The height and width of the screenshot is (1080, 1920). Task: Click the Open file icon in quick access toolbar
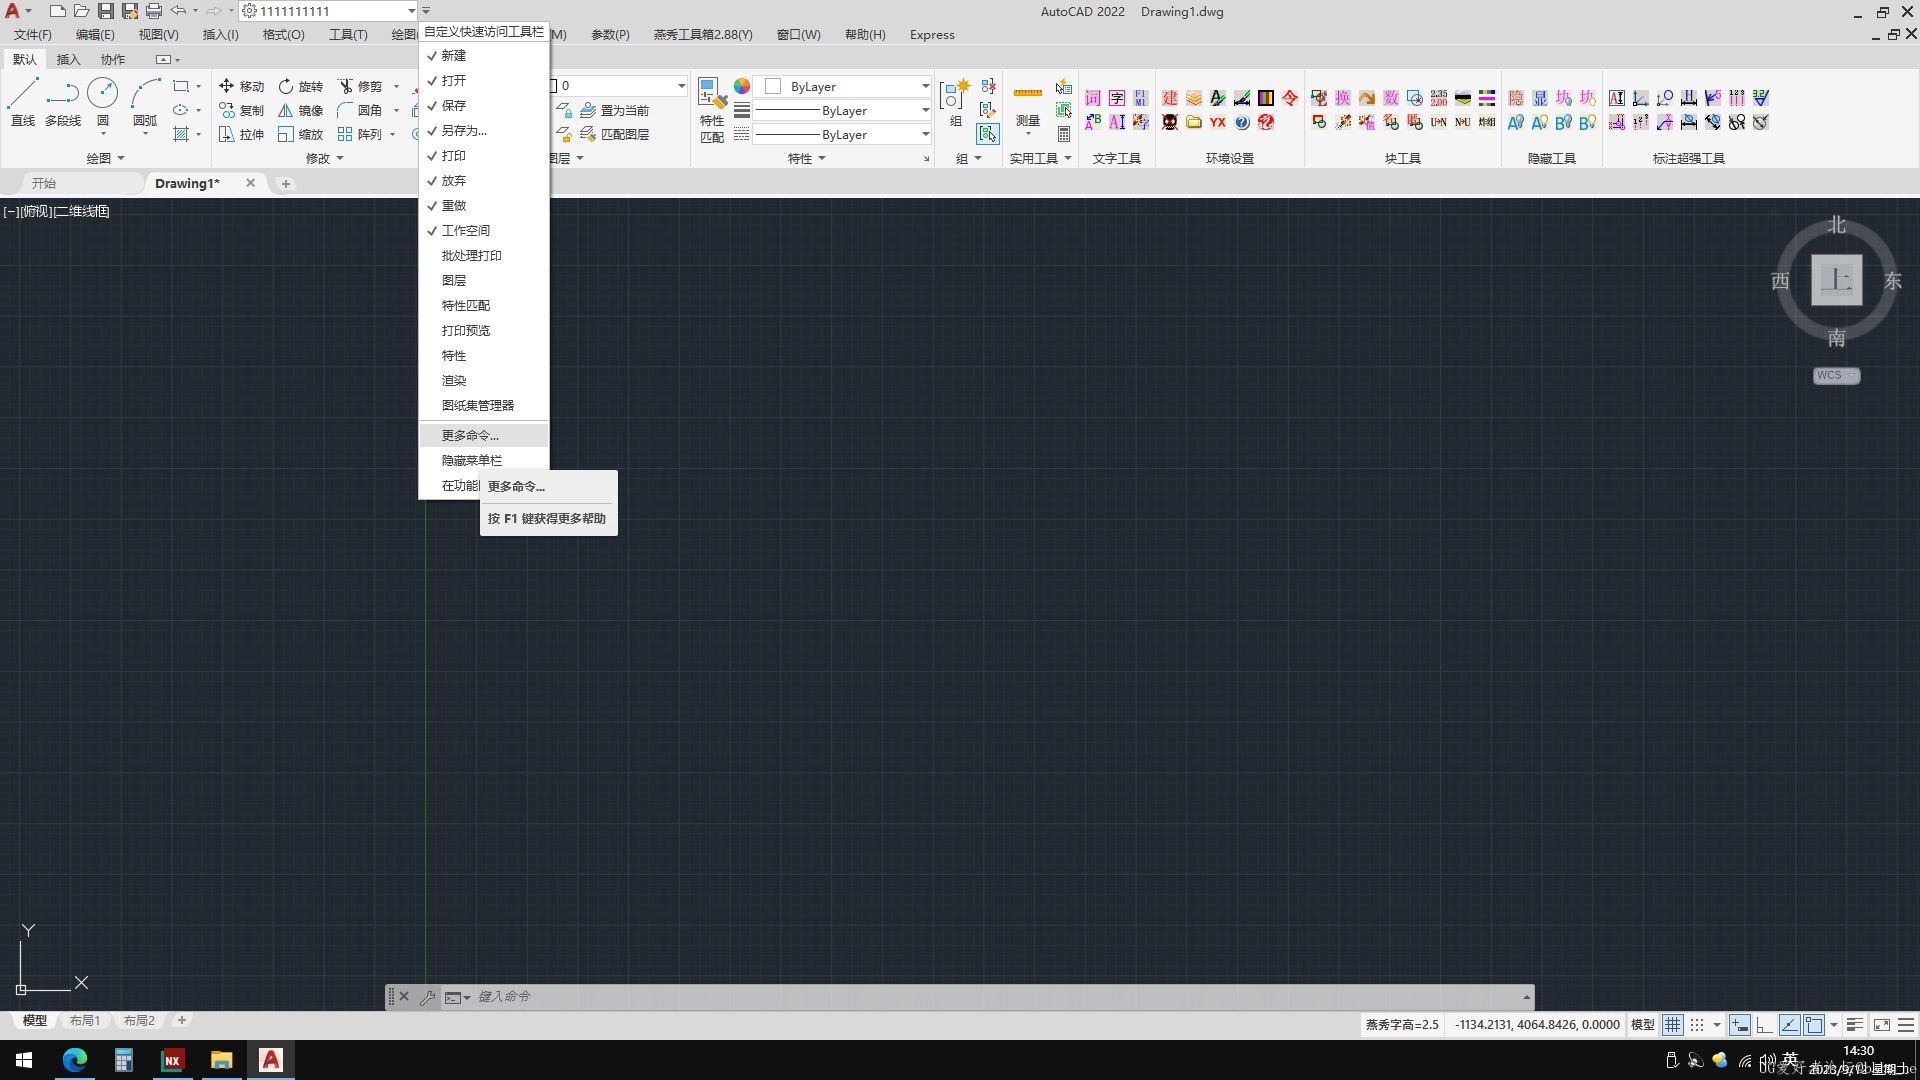click(x=82, y=11)
